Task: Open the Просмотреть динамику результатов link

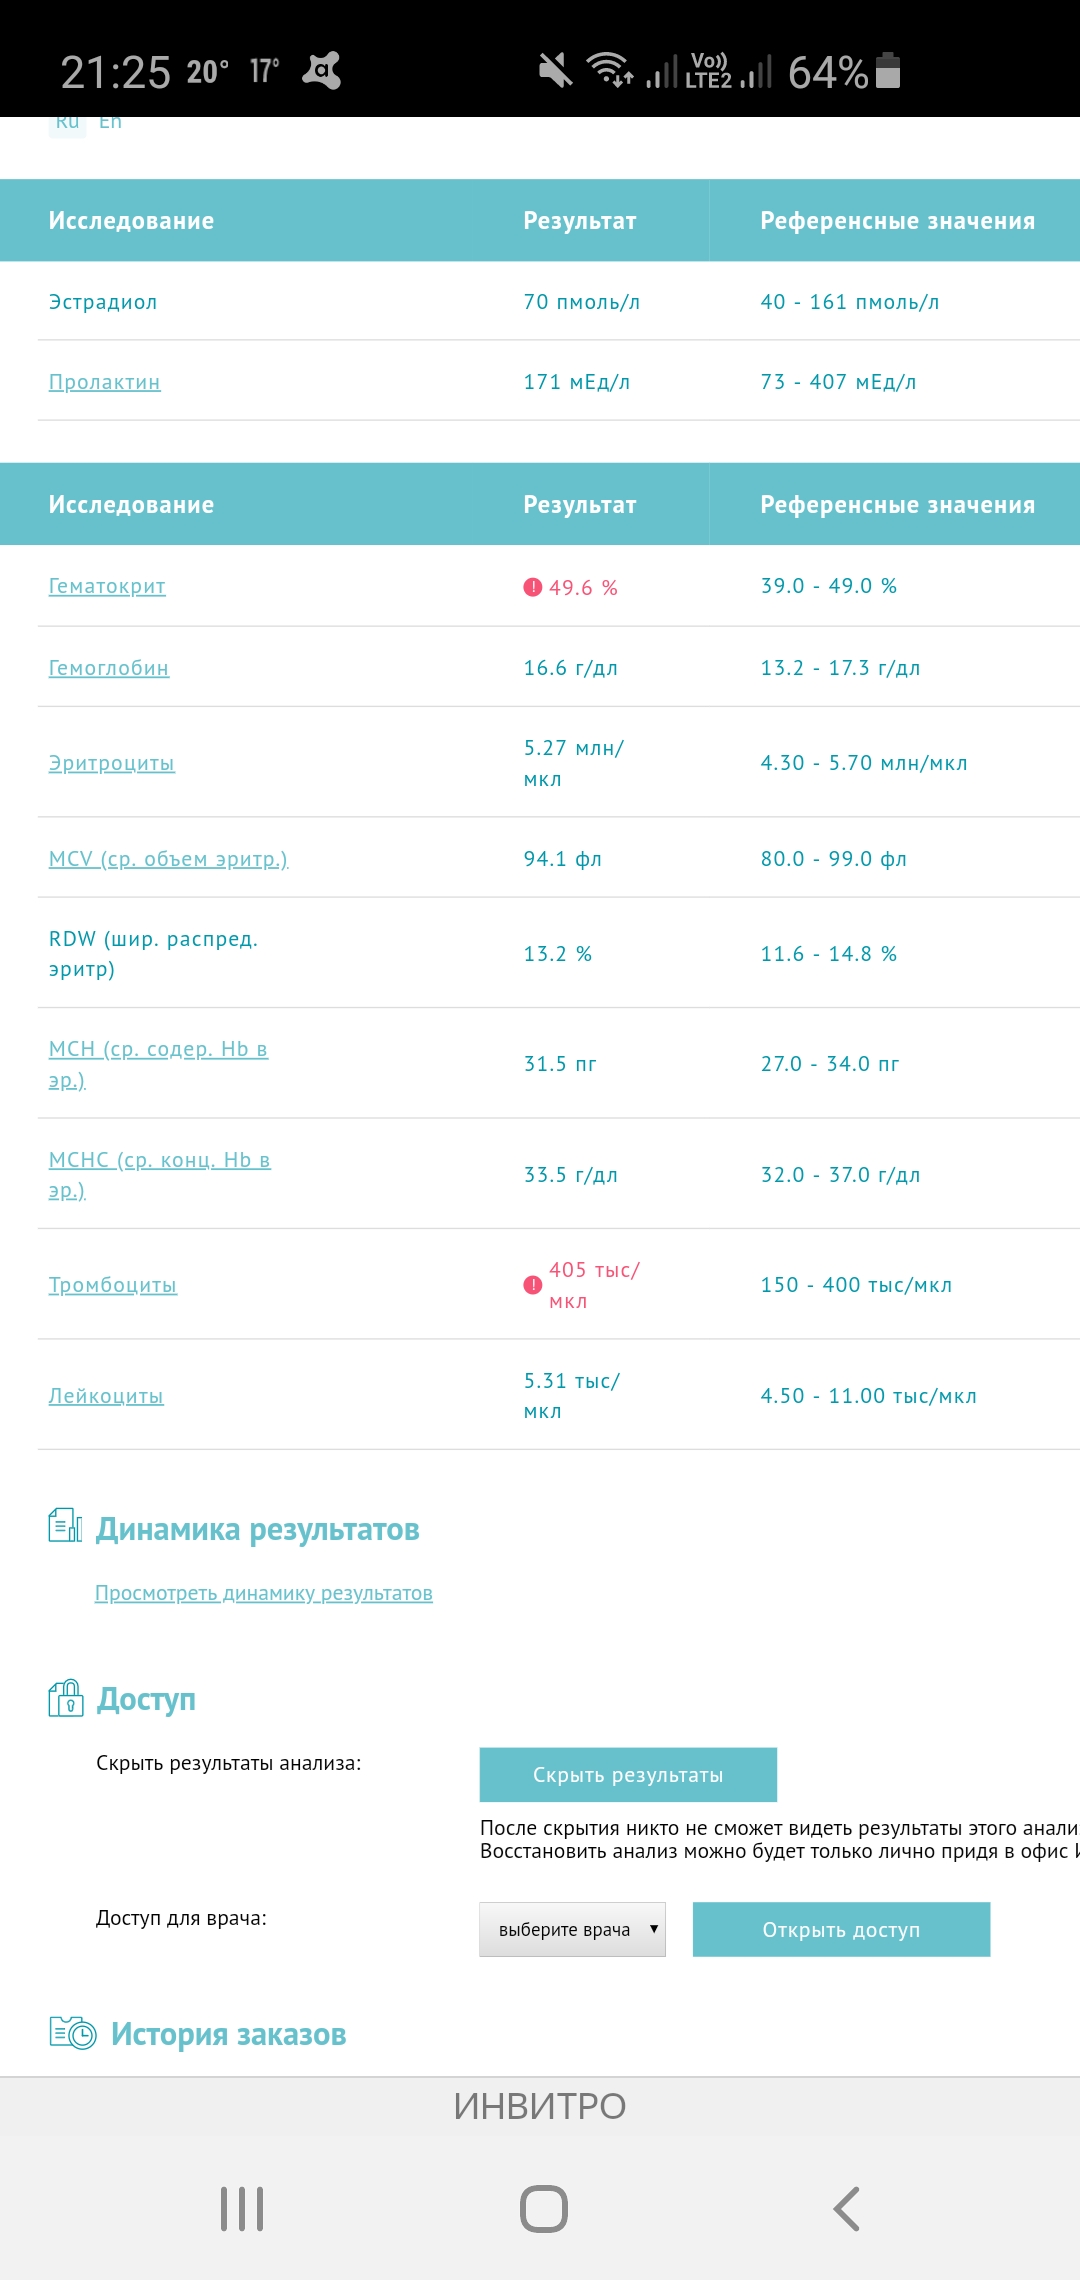Action: pyautogui.click(x=264, y=1593)
